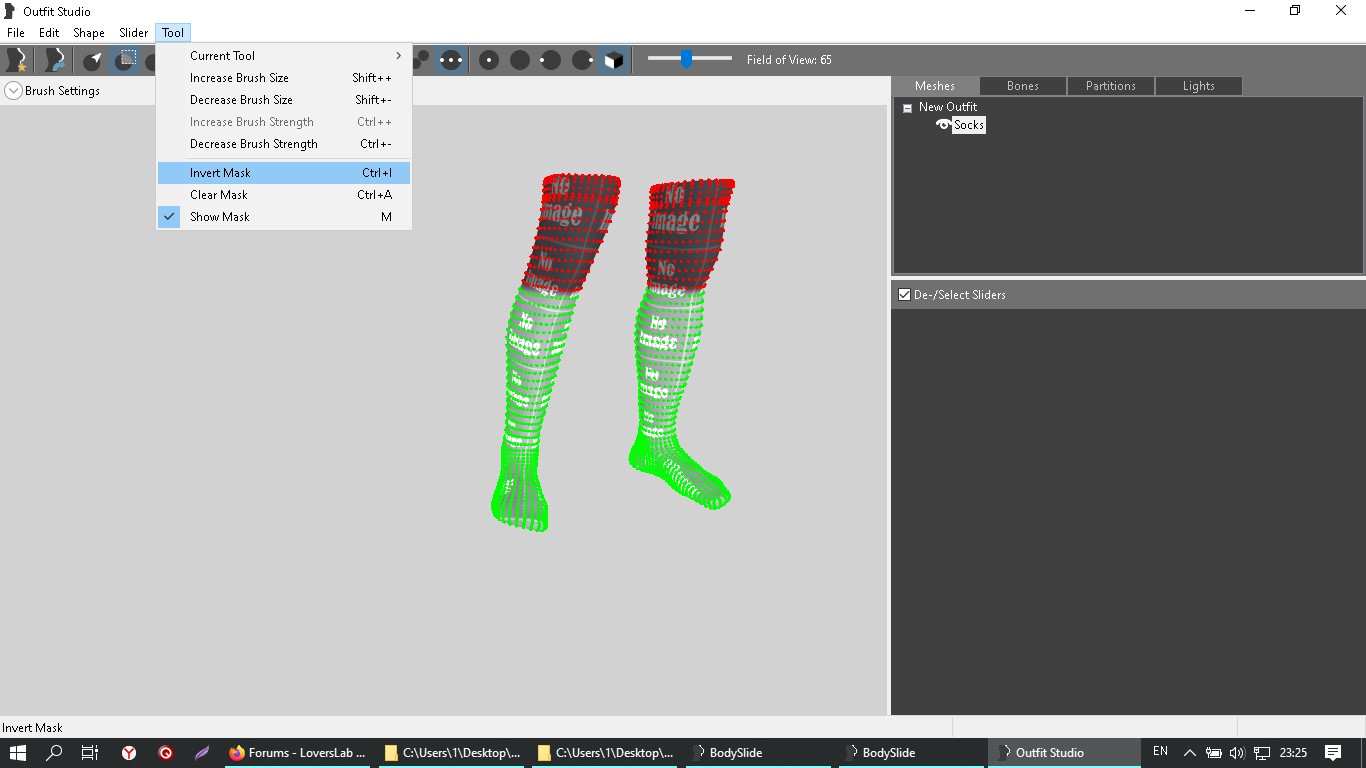Choose Decrease Brush Size menu item

pos(284,100)
